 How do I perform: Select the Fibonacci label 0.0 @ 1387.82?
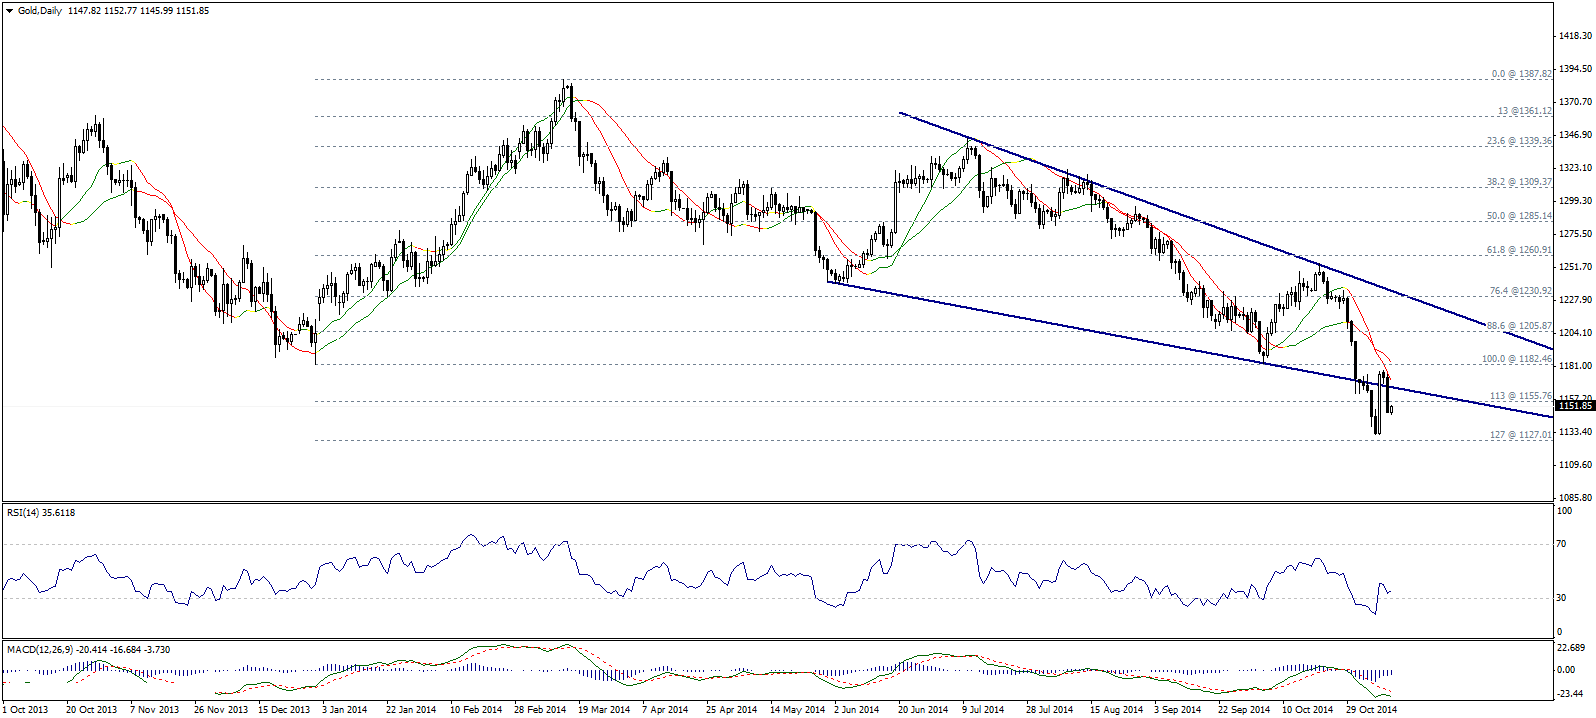pos(1521,74)
